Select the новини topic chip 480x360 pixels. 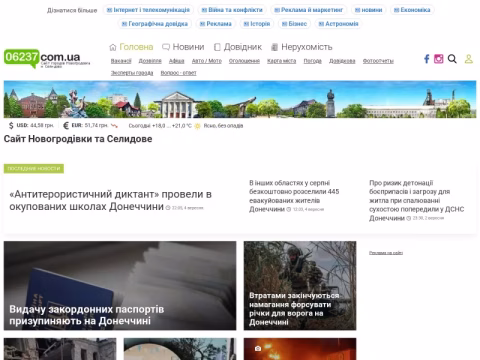pyautogui.click(x=368, y=10)
